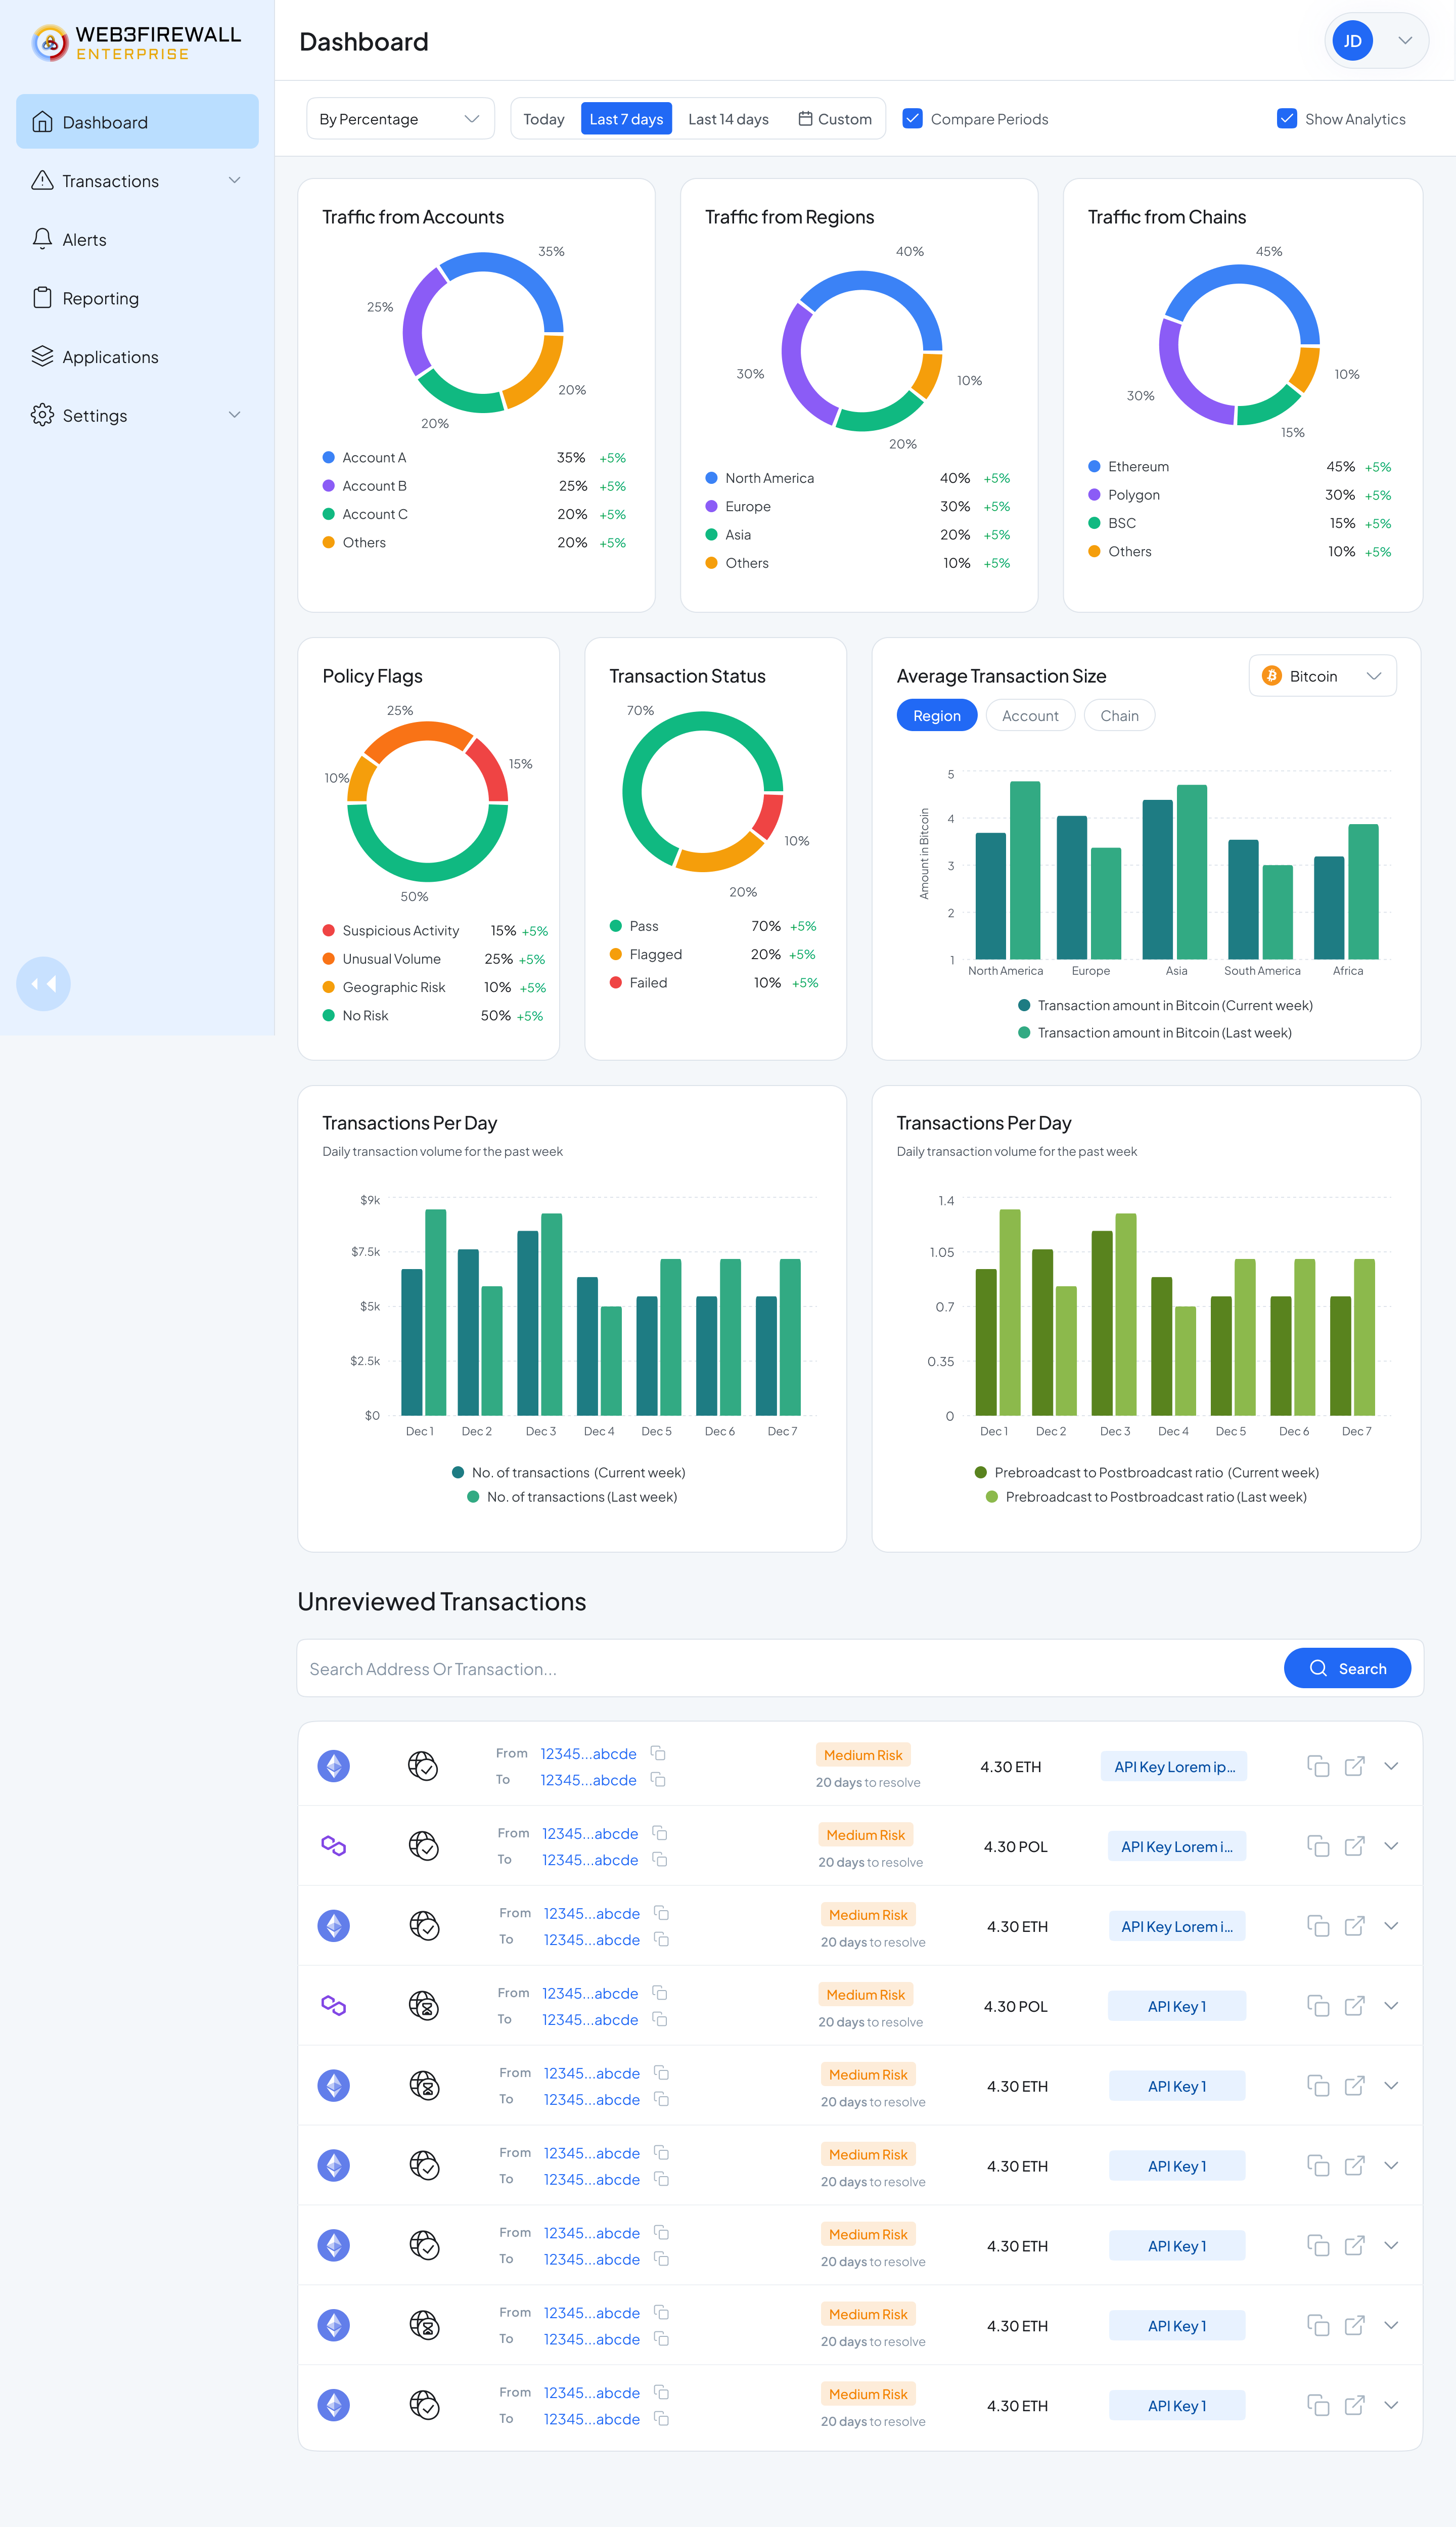This screenshot has height=2527, width=1456.
Task: Click the API Key Lorem ip... tag
Action: 1174,1767
